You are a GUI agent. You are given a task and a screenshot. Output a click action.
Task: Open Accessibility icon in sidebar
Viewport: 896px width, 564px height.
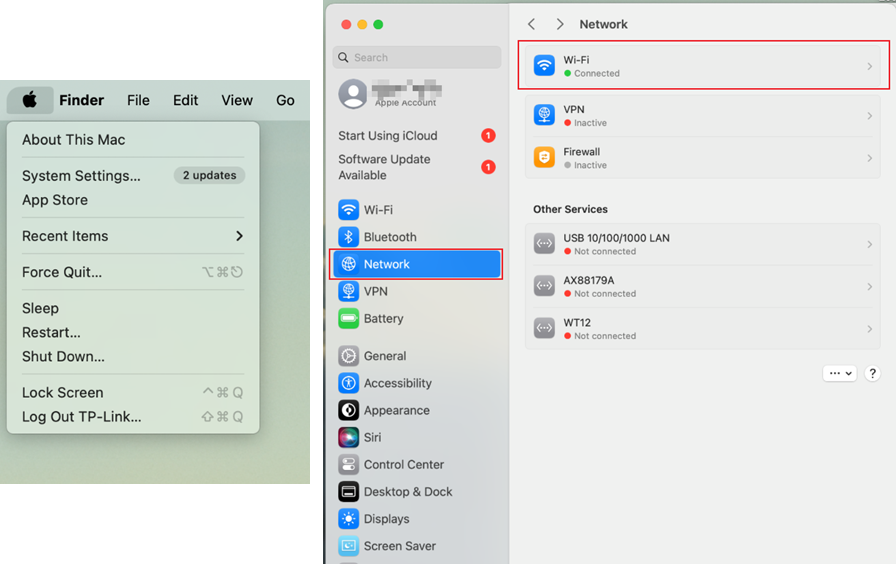point(348,383)
